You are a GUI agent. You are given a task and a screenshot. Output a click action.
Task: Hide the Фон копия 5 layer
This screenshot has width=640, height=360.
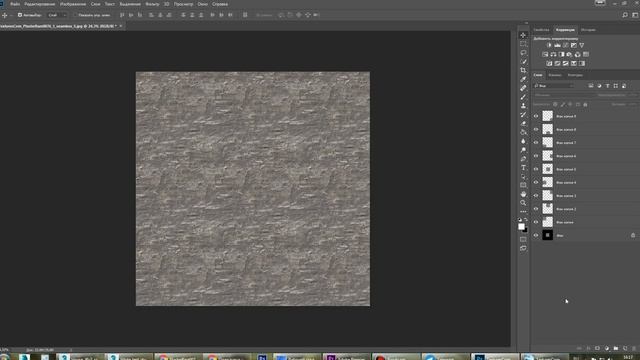536,169
